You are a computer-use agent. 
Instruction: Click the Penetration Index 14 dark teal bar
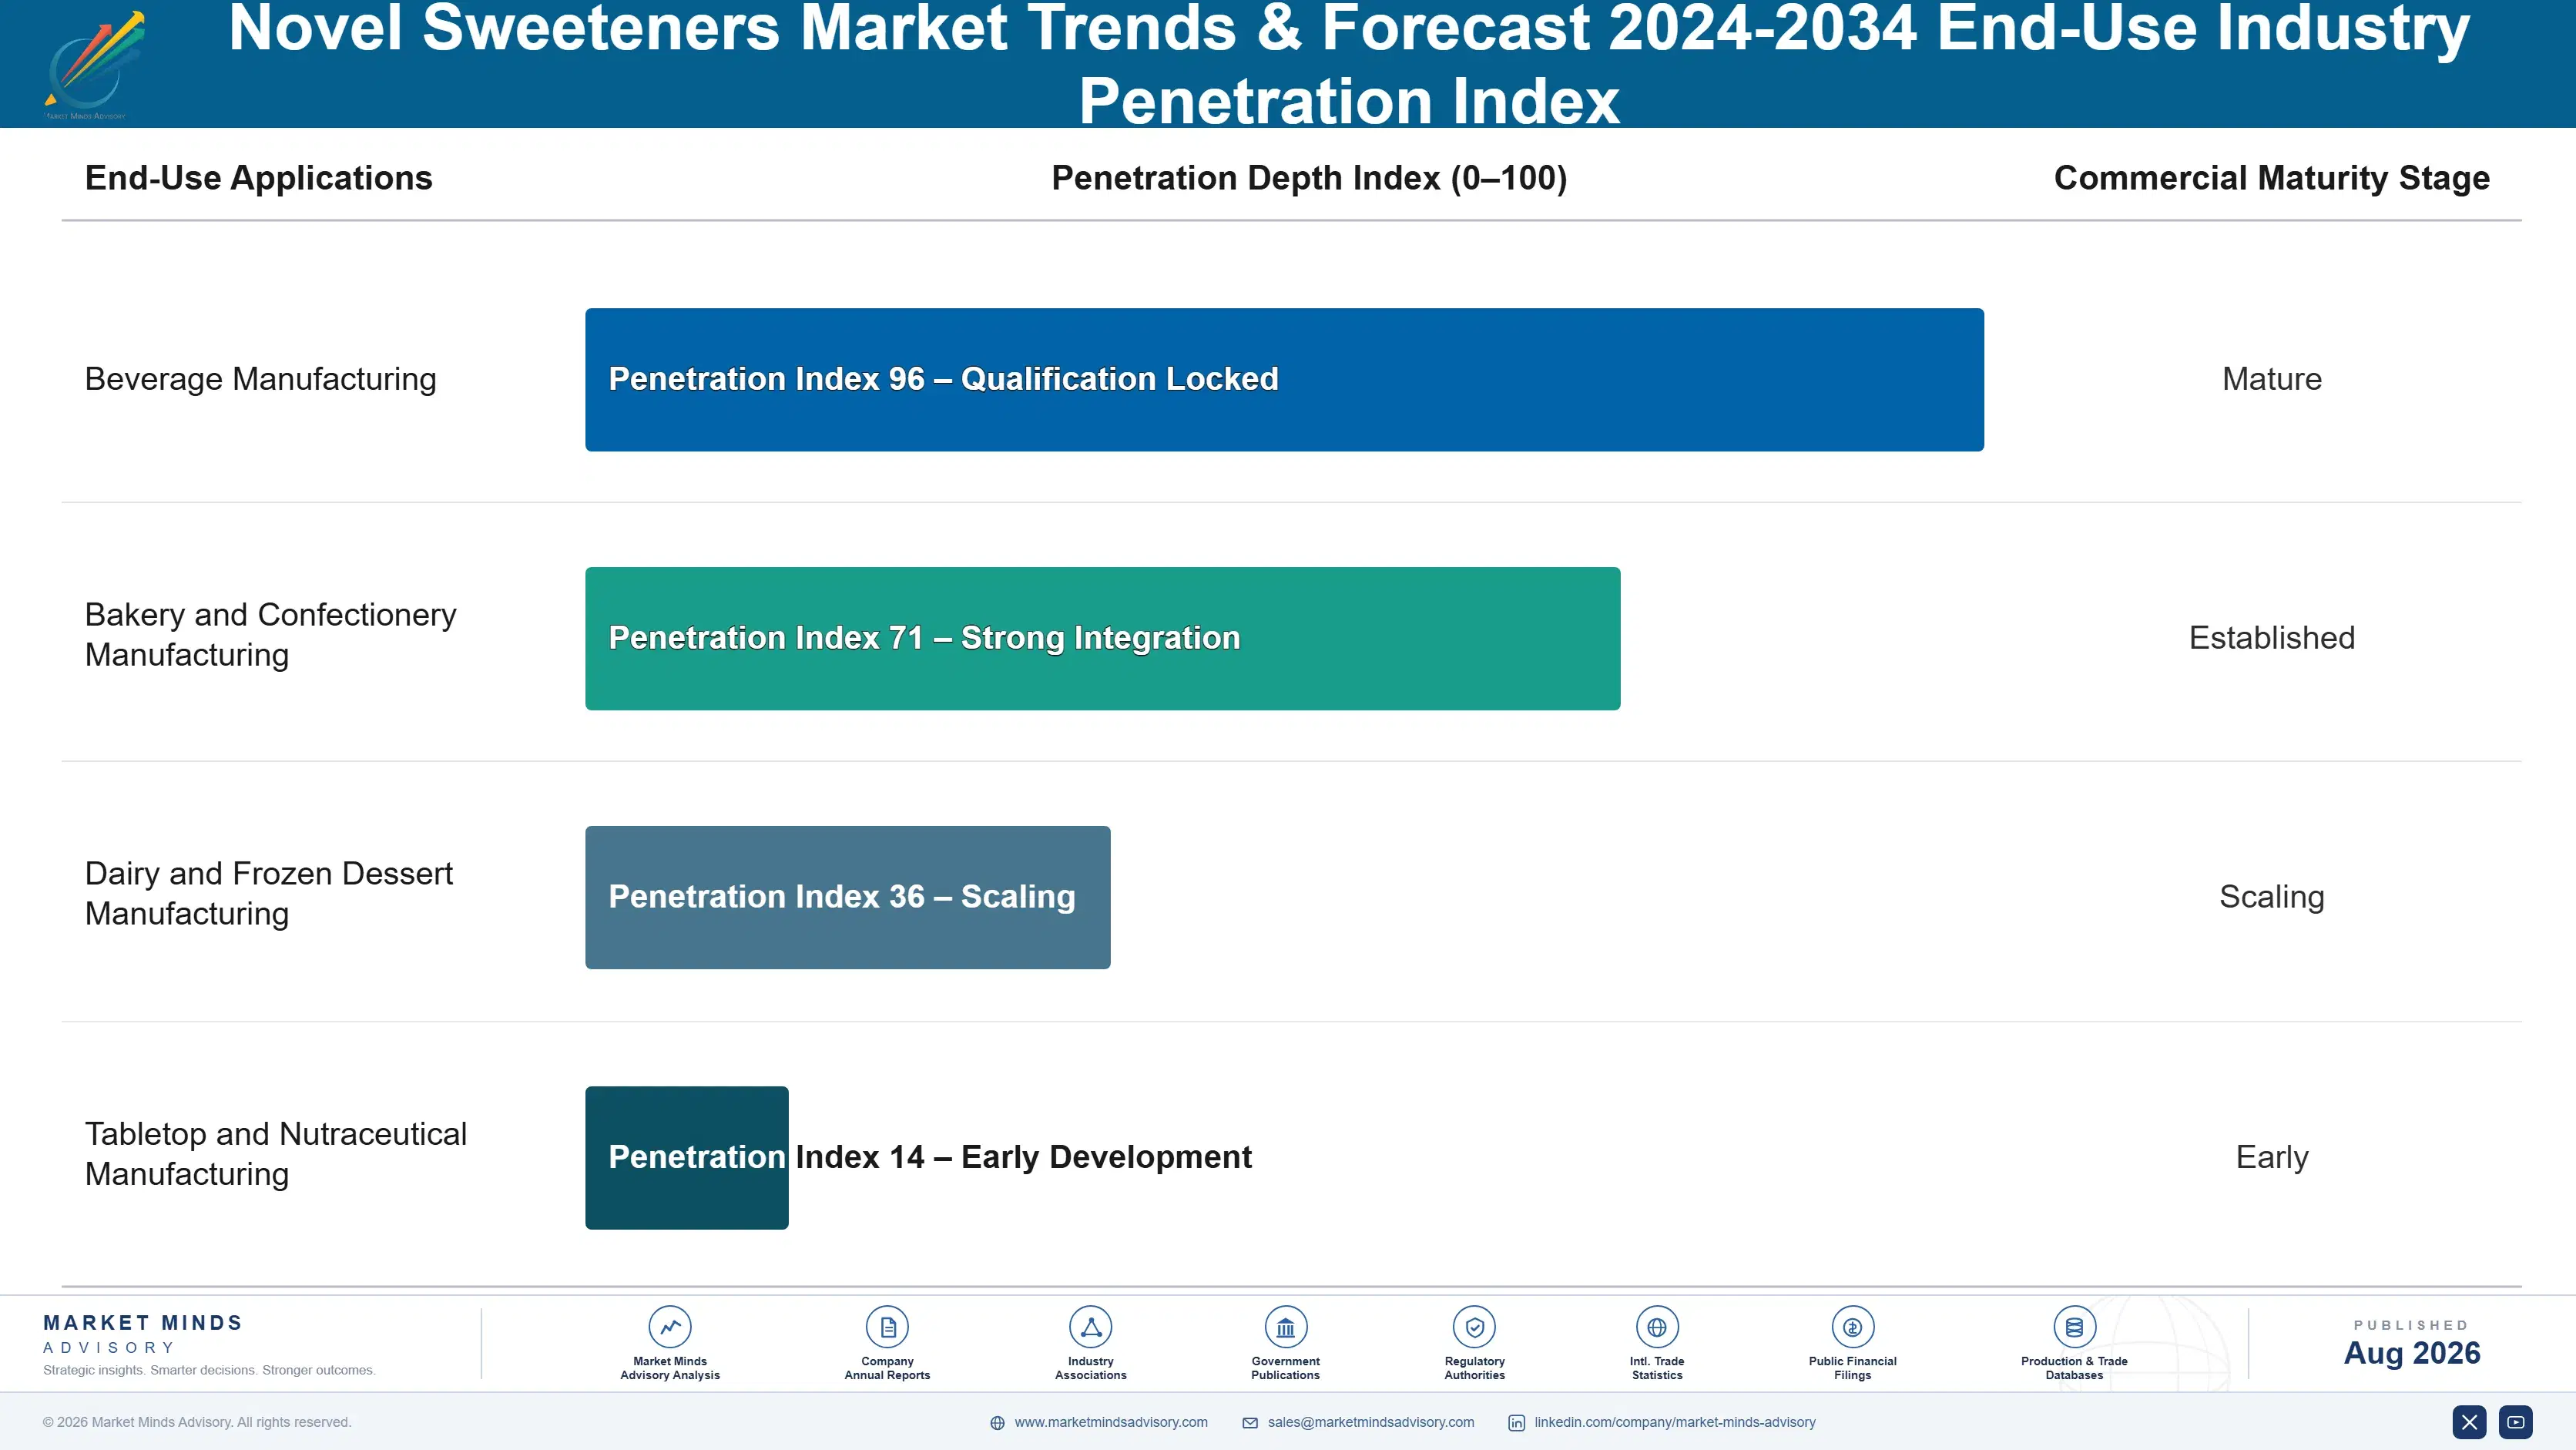pos(686,1158)
